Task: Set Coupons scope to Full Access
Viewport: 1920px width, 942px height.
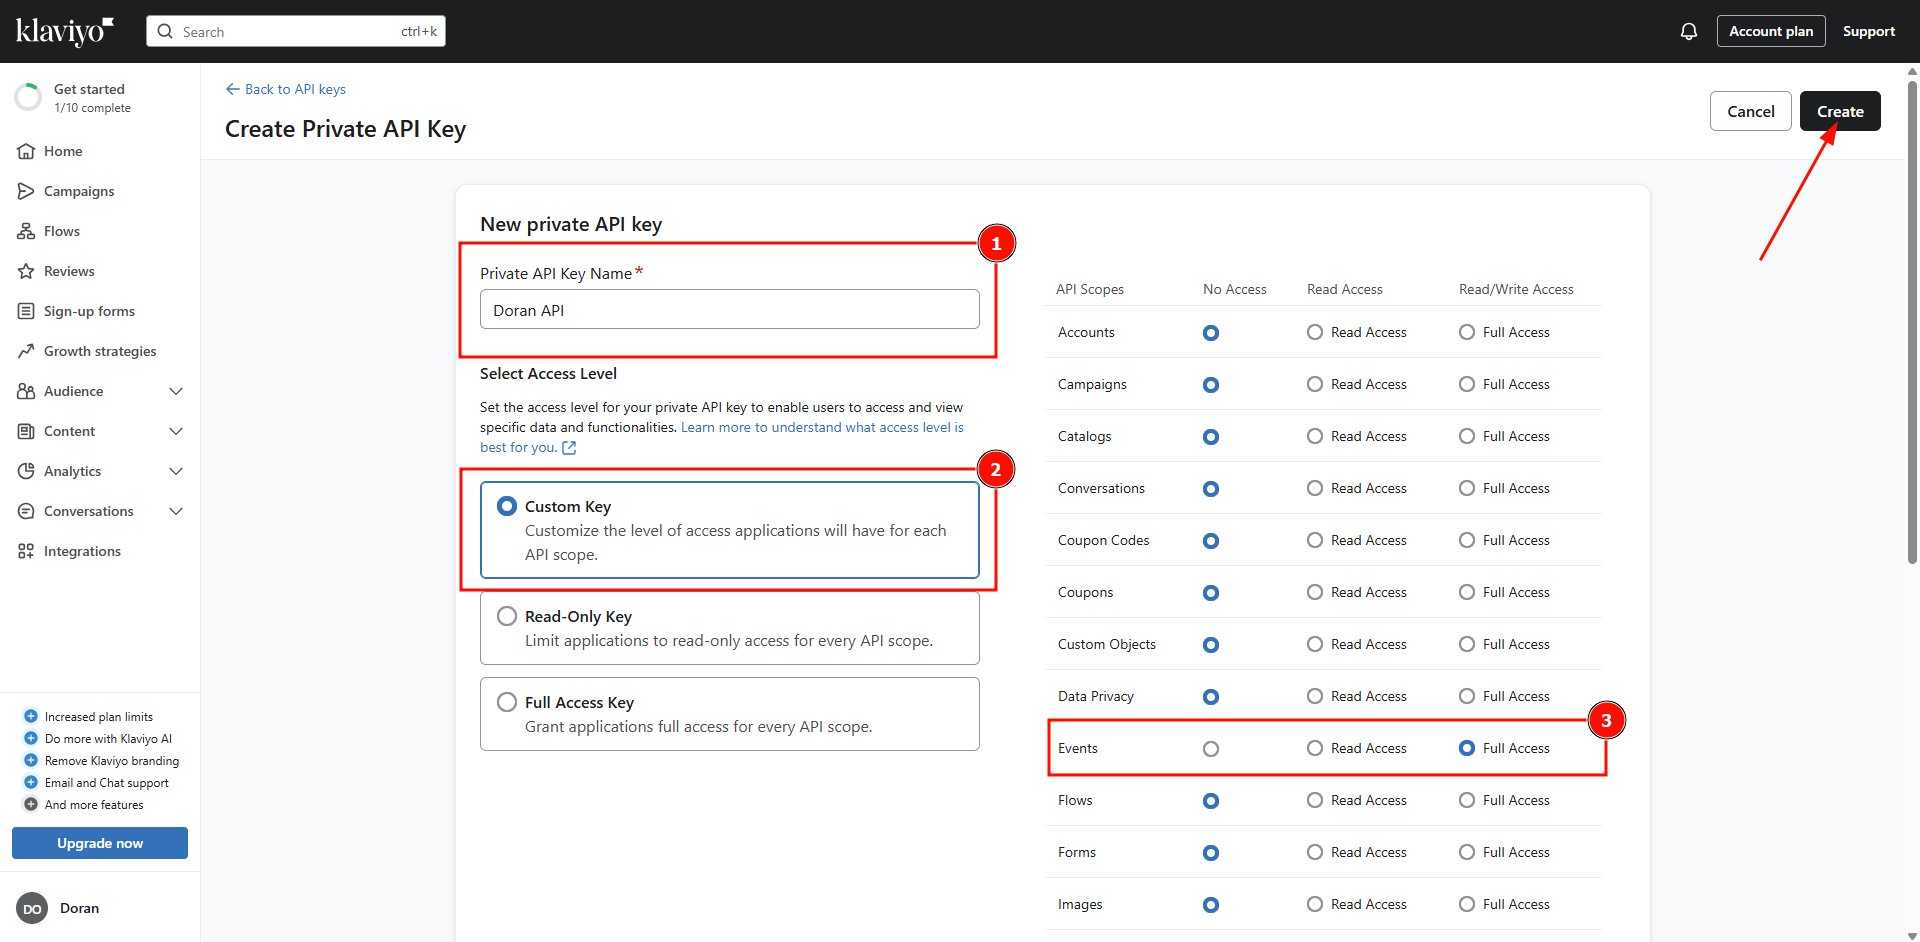Action: click(x=1467, y=592)
